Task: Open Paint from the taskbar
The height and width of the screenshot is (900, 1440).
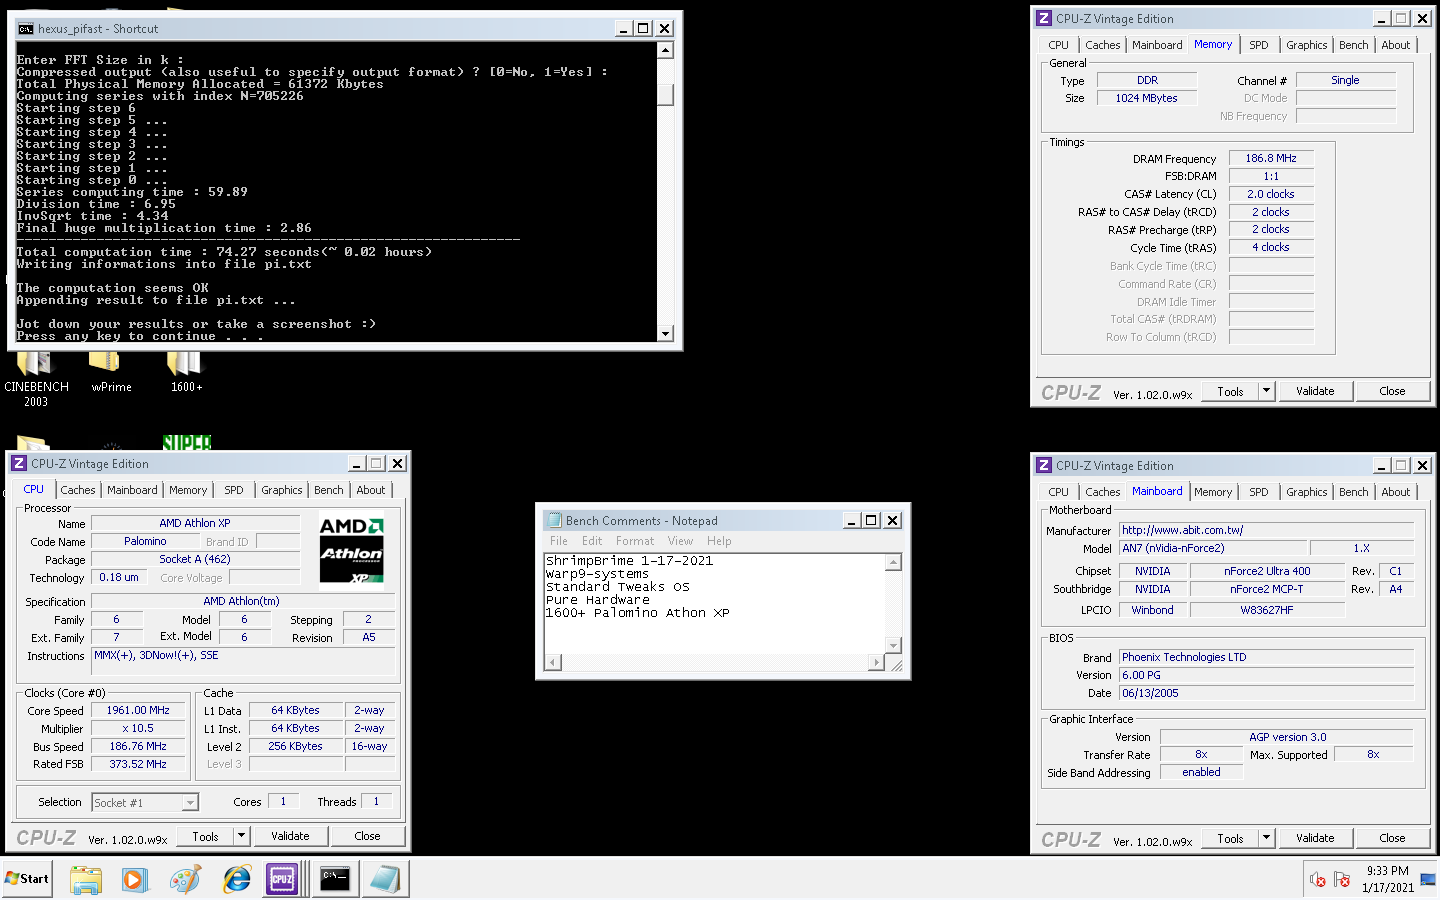Action: click(185, 879)
